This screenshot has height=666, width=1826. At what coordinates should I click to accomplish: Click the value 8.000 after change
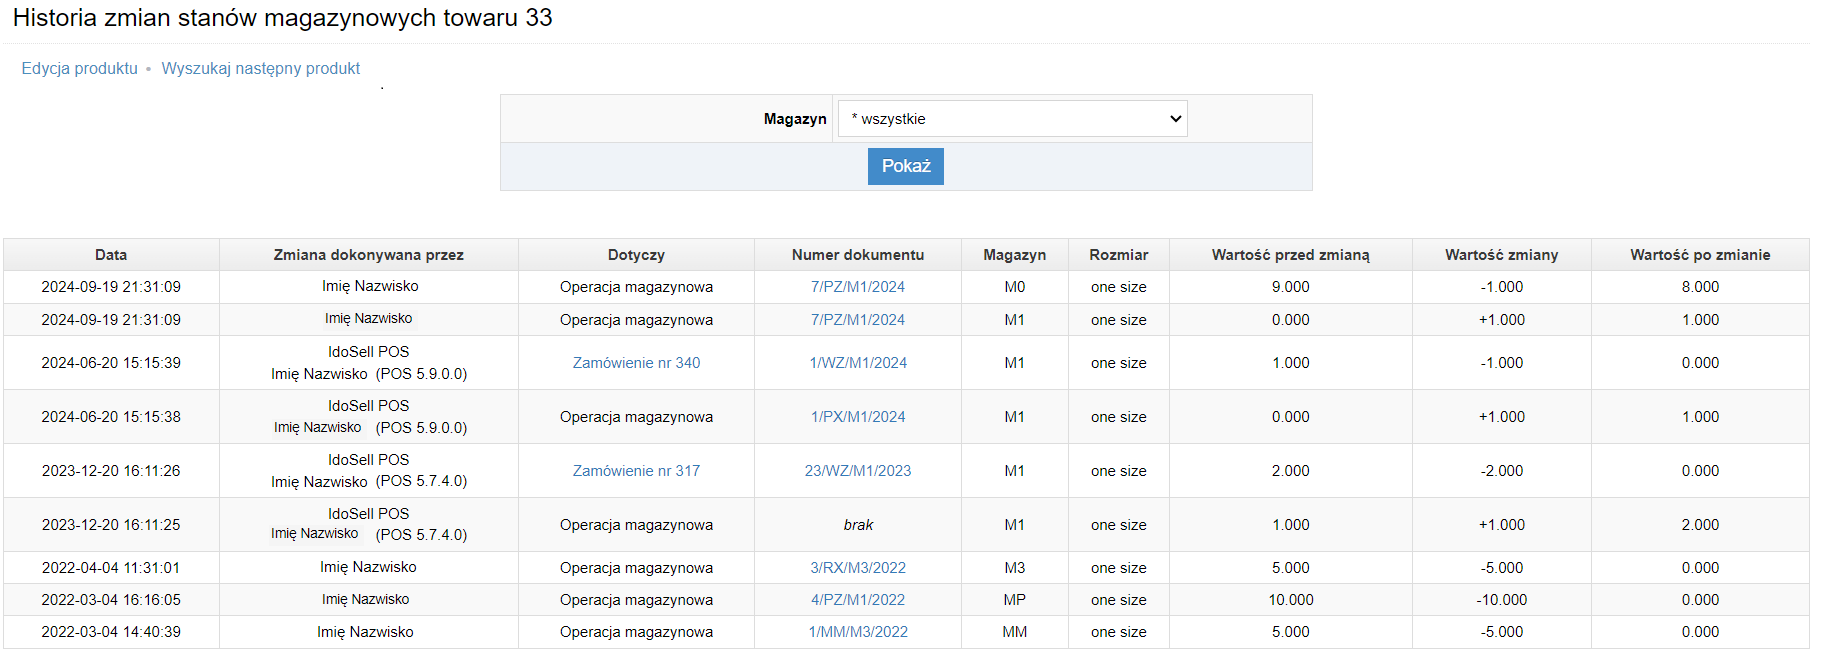click(x=1700, y=287)
